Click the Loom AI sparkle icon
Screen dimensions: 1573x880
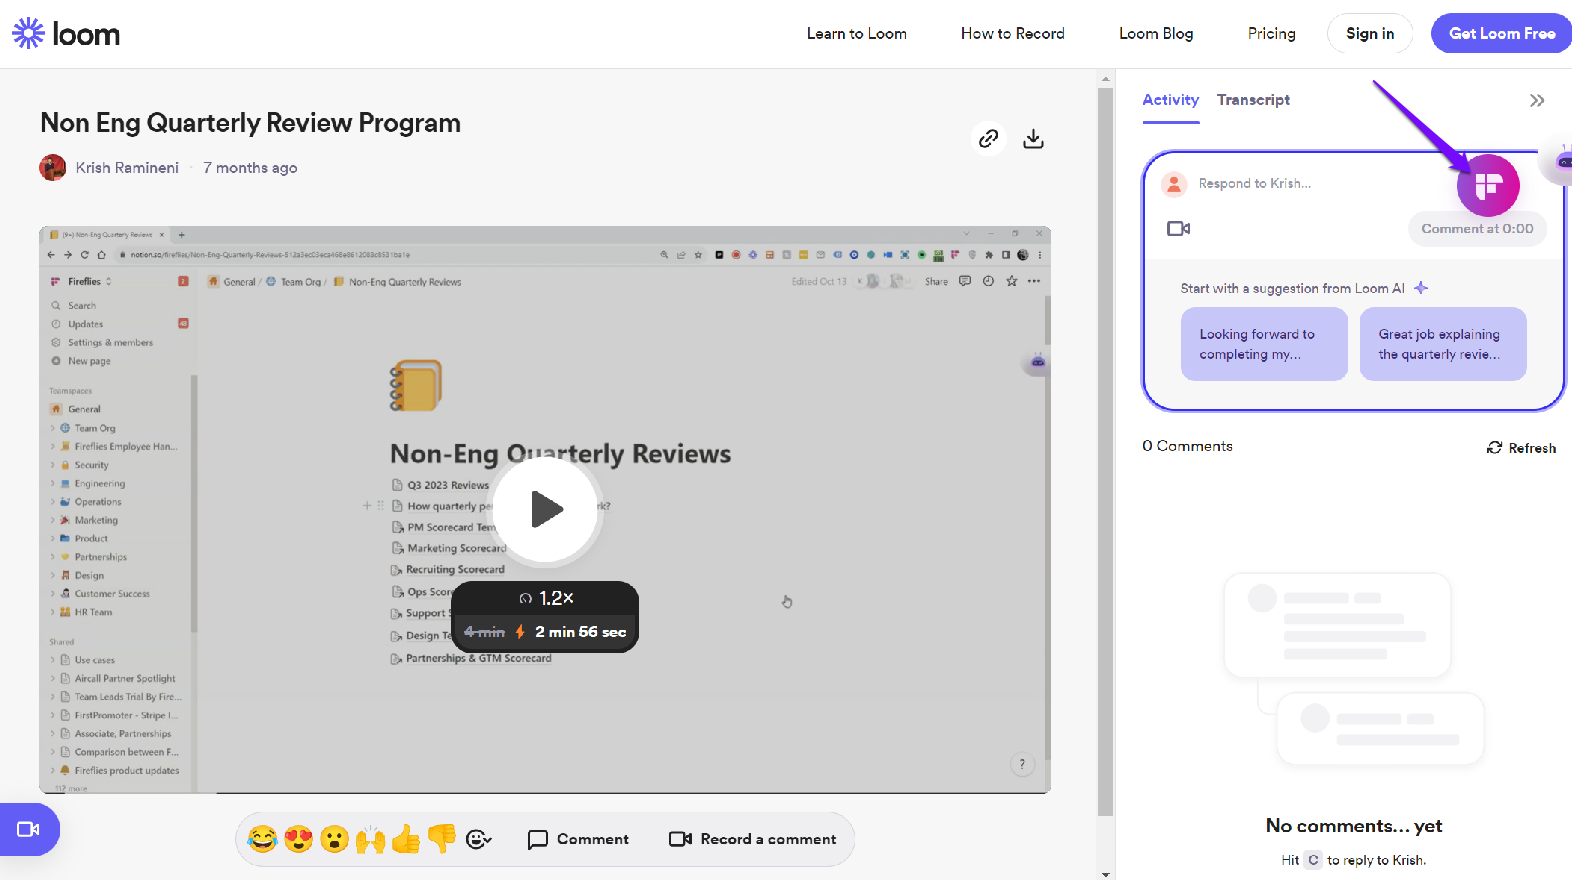pyautogui.click(x=1421, y=288)
